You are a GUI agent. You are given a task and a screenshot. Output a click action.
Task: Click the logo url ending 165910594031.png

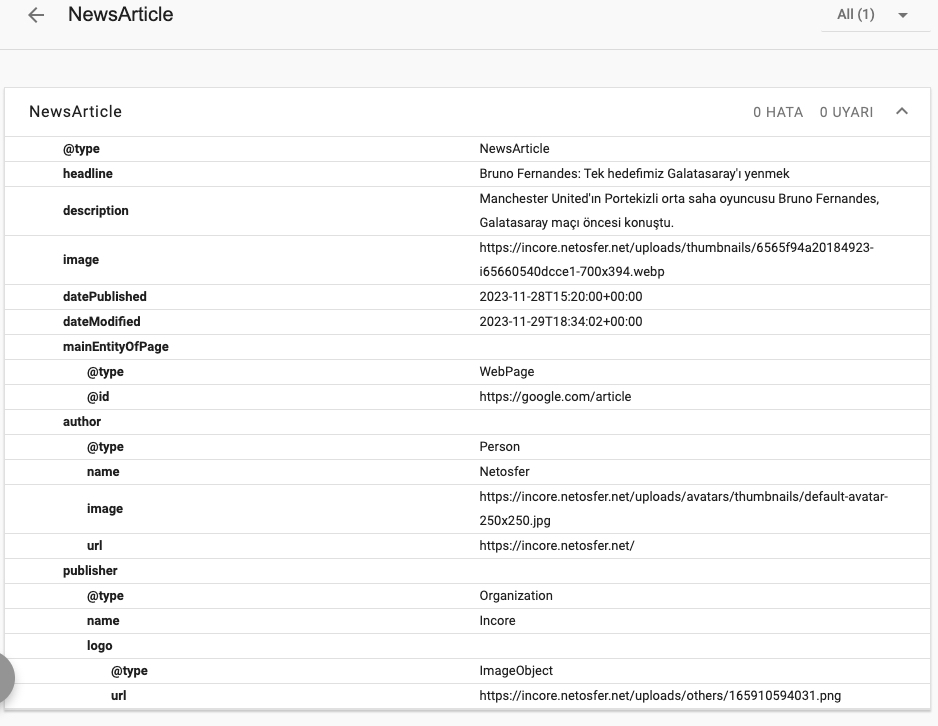click(x=660, y=696)
